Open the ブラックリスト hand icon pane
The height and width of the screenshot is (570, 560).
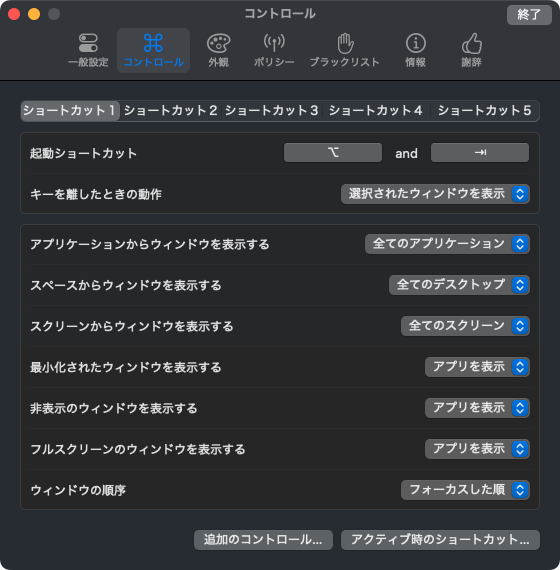(x=344, y=50)
